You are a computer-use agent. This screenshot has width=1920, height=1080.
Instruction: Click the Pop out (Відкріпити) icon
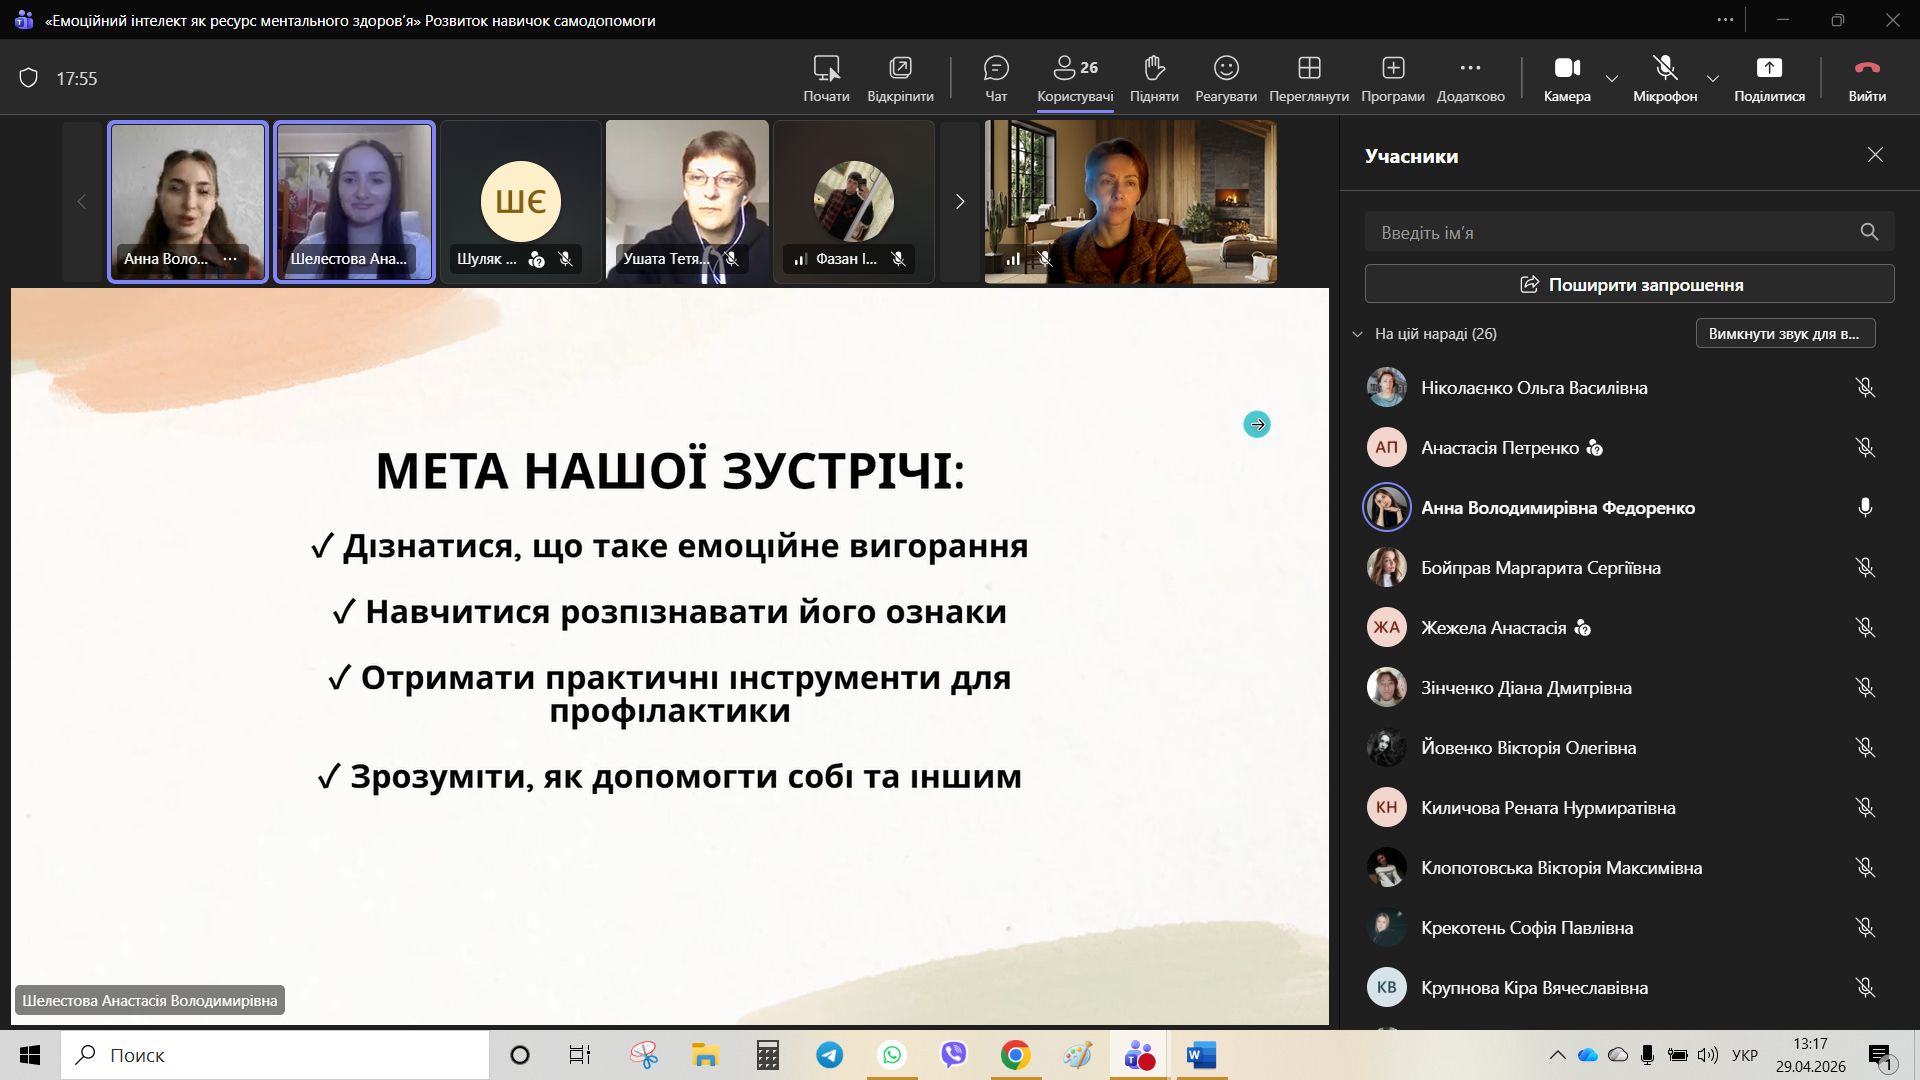click(x=900, y=78)
